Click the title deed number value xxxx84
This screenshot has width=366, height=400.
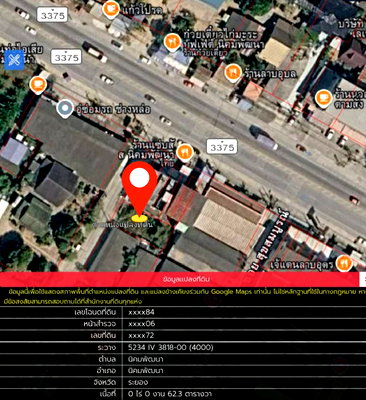[141, 312]
